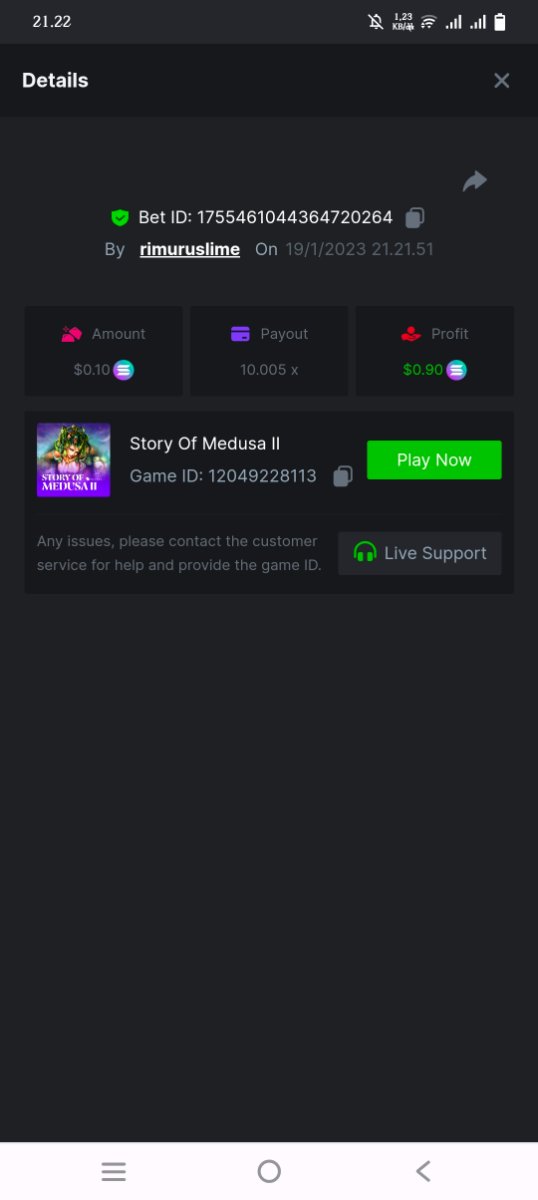The height and width of the screenshot is (1200, 538).
Task: Open the Story Of Medusa II thumbnail
Action: tap(74, 460)
